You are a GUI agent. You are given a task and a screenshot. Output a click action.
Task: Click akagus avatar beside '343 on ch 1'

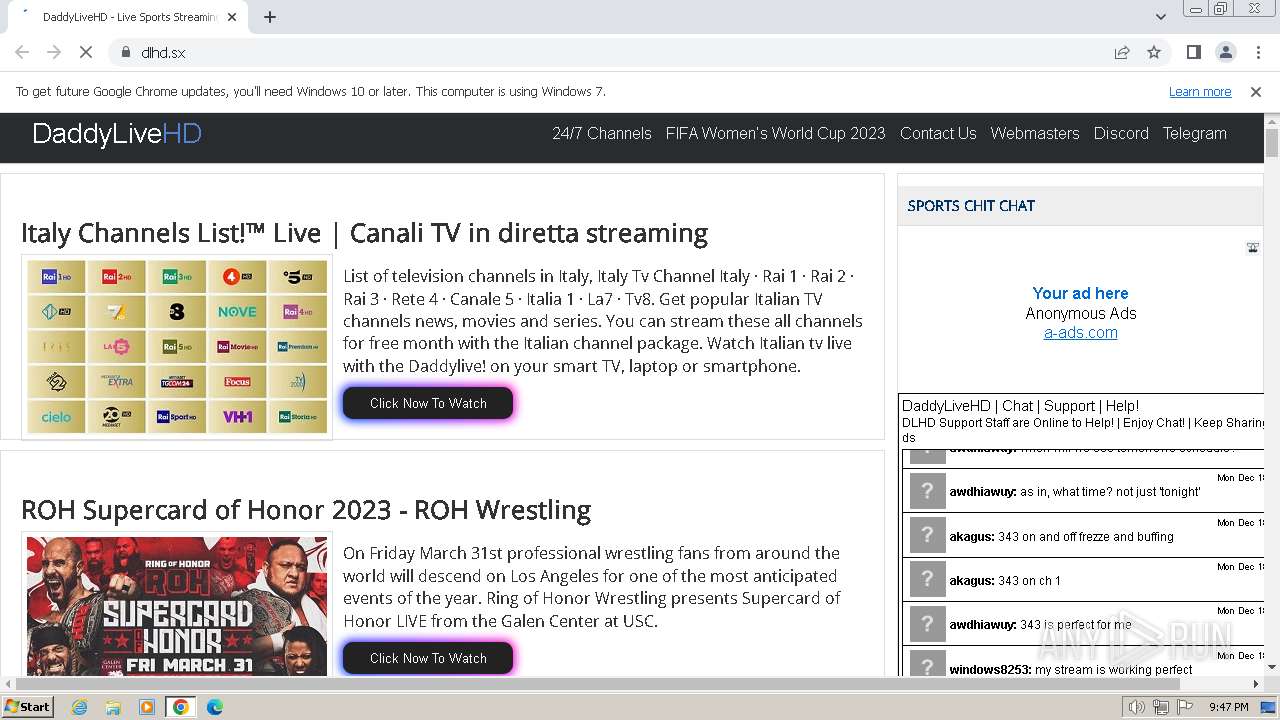click(927, 580)
